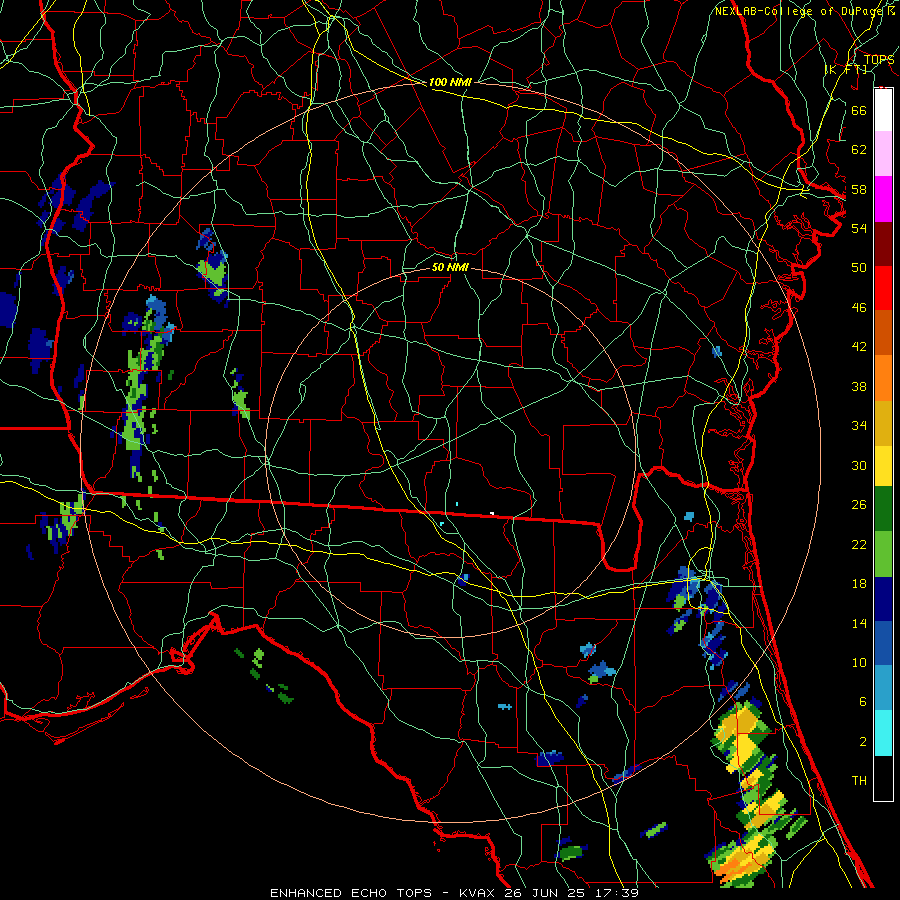Click the "100 NMI" range ring label
Viewport: 900px width, 900px height.
450,82
